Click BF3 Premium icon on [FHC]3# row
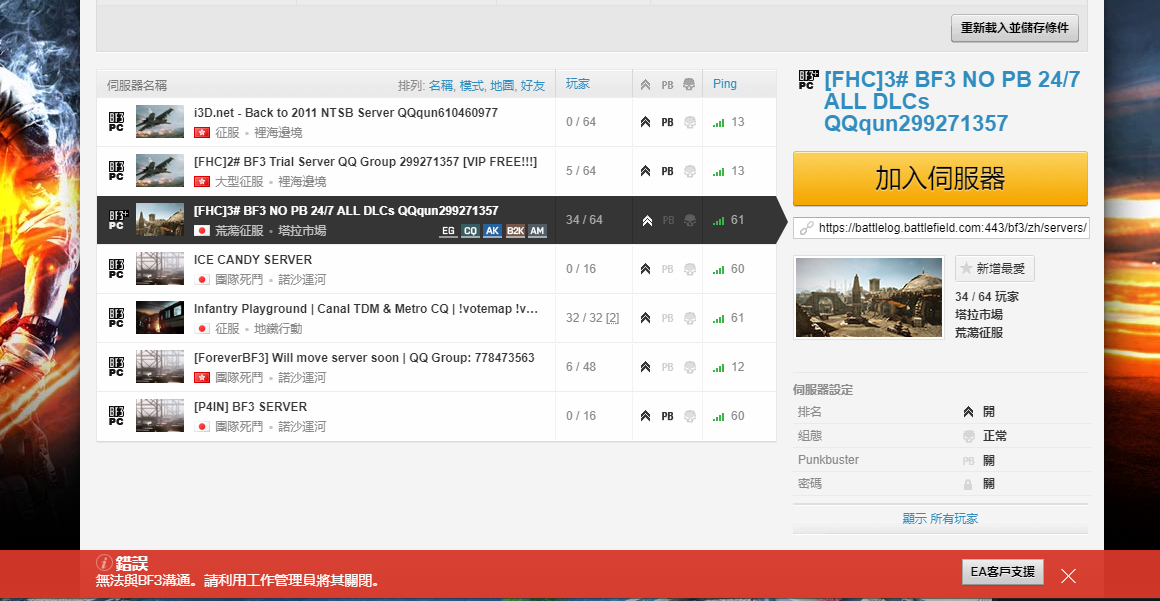 pyautogui.click(x=118, y=220)
